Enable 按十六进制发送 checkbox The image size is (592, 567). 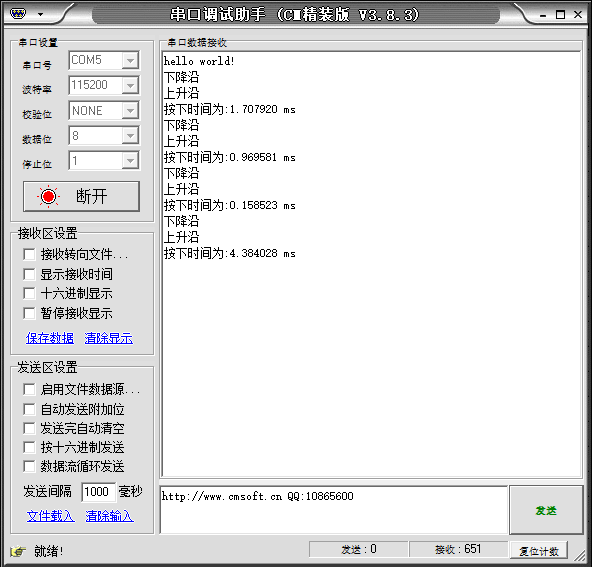(x=29, y=447)
